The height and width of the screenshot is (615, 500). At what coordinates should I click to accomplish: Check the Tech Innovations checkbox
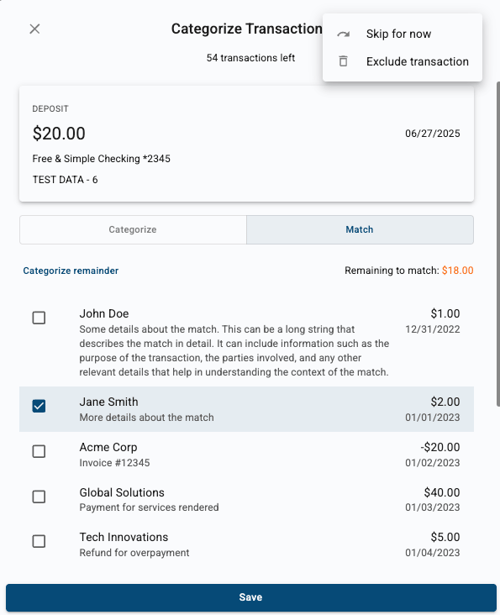coord(39,541)
